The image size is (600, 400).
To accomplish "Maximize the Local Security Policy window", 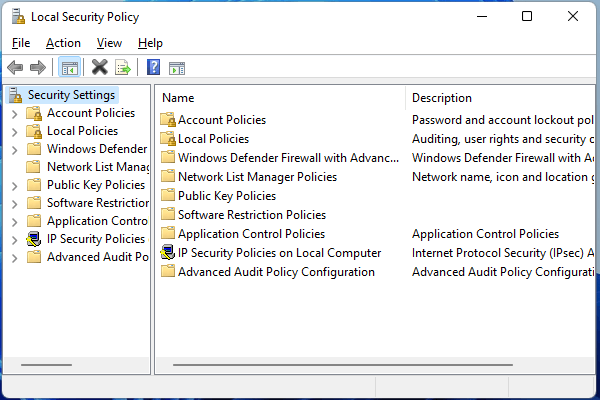I will point(527,16).
